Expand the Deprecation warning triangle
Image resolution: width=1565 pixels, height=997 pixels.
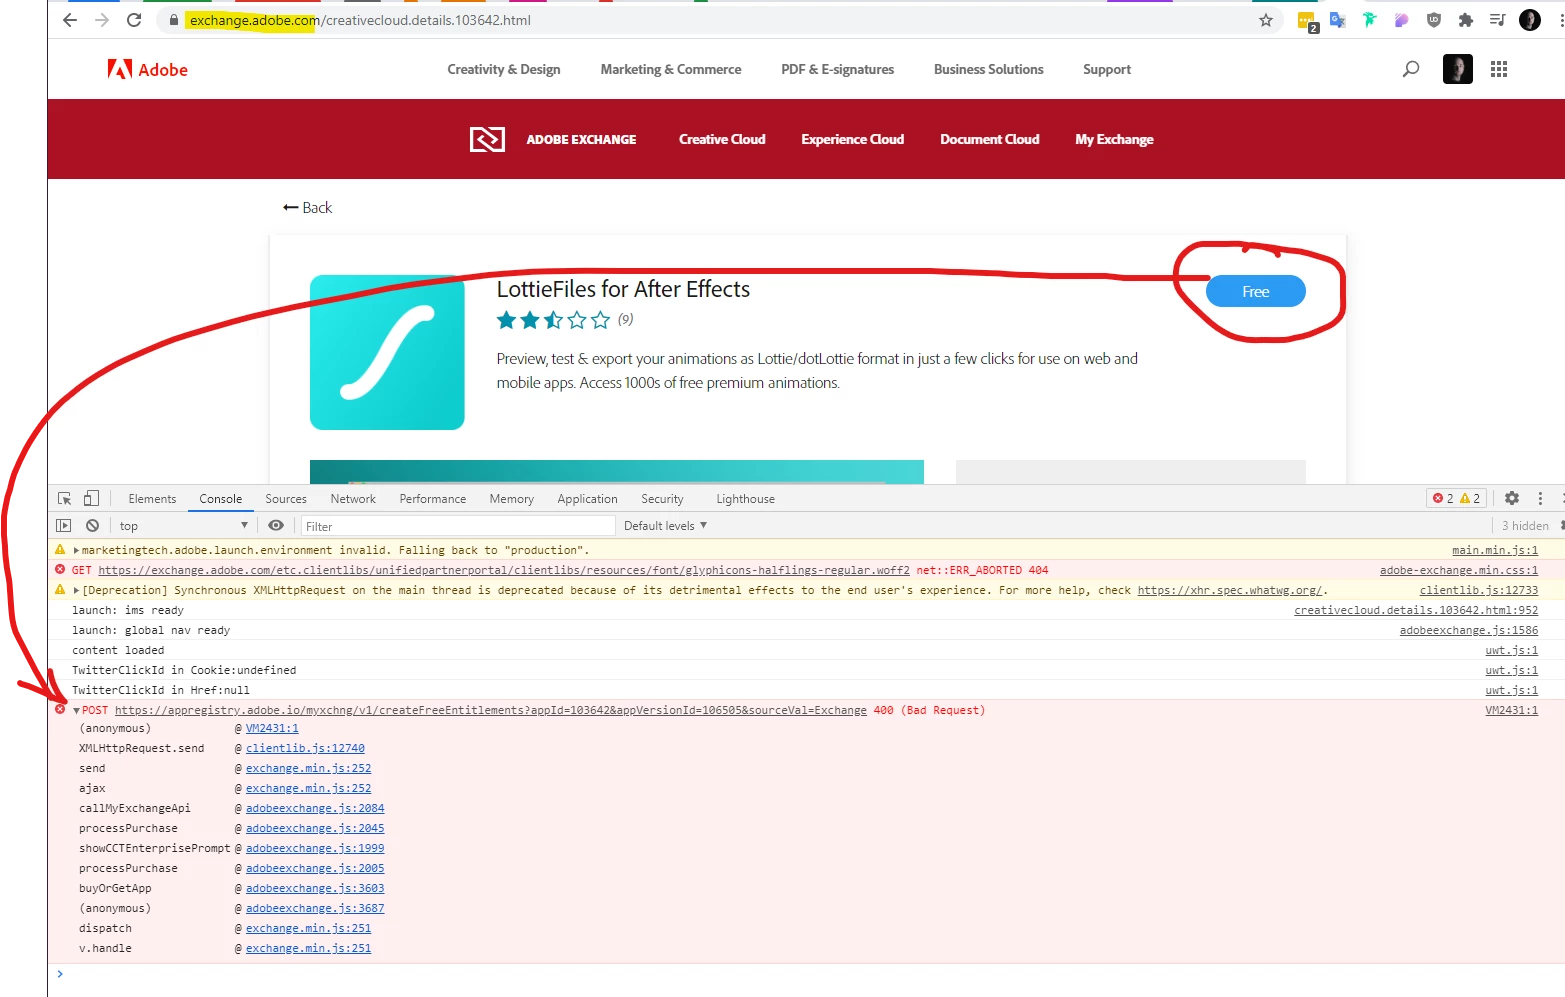[x=76, y=590]
